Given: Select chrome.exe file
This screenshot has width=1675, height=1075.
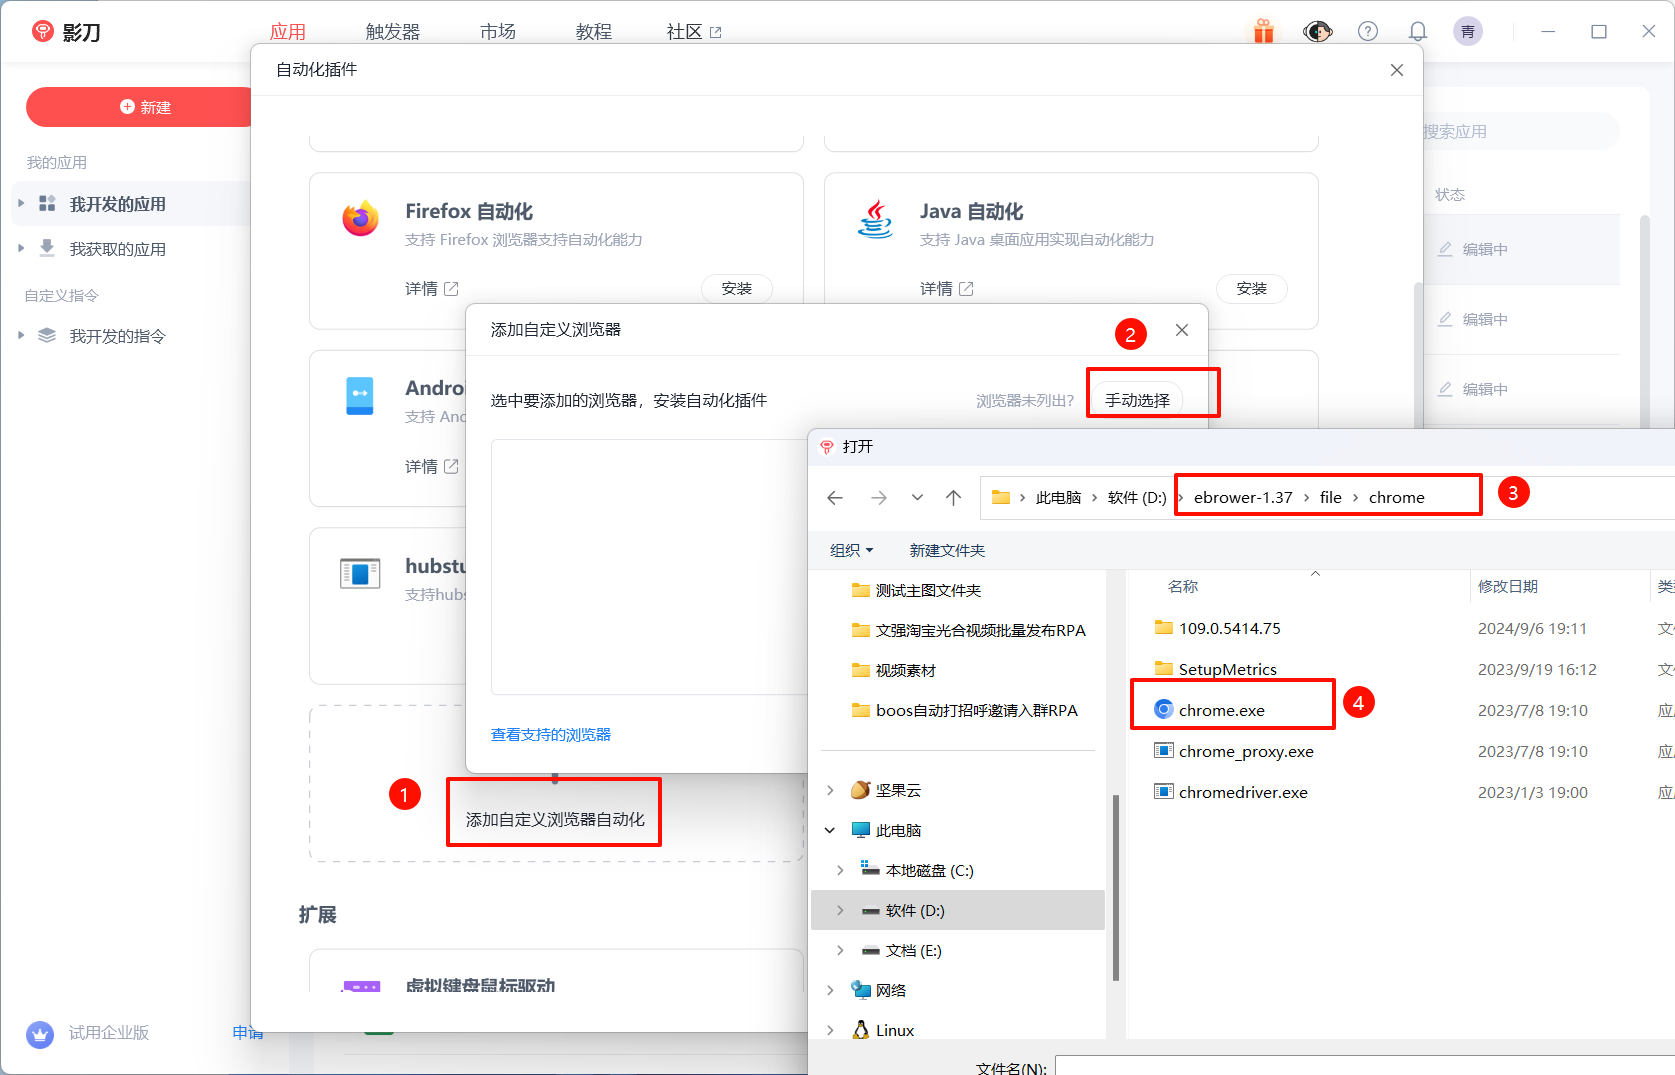Looking at the screenshot, I should pos(1221,710).
